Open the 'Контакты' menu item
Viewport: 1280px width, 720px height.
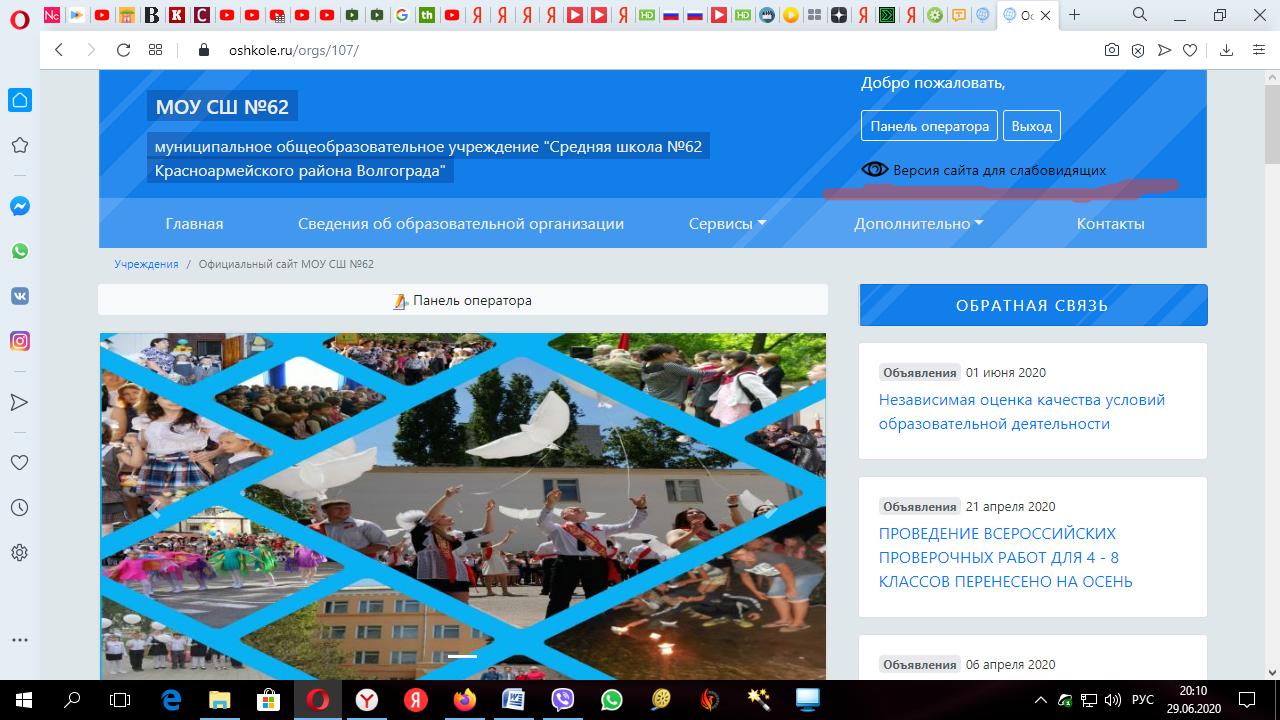(1110, 224)
